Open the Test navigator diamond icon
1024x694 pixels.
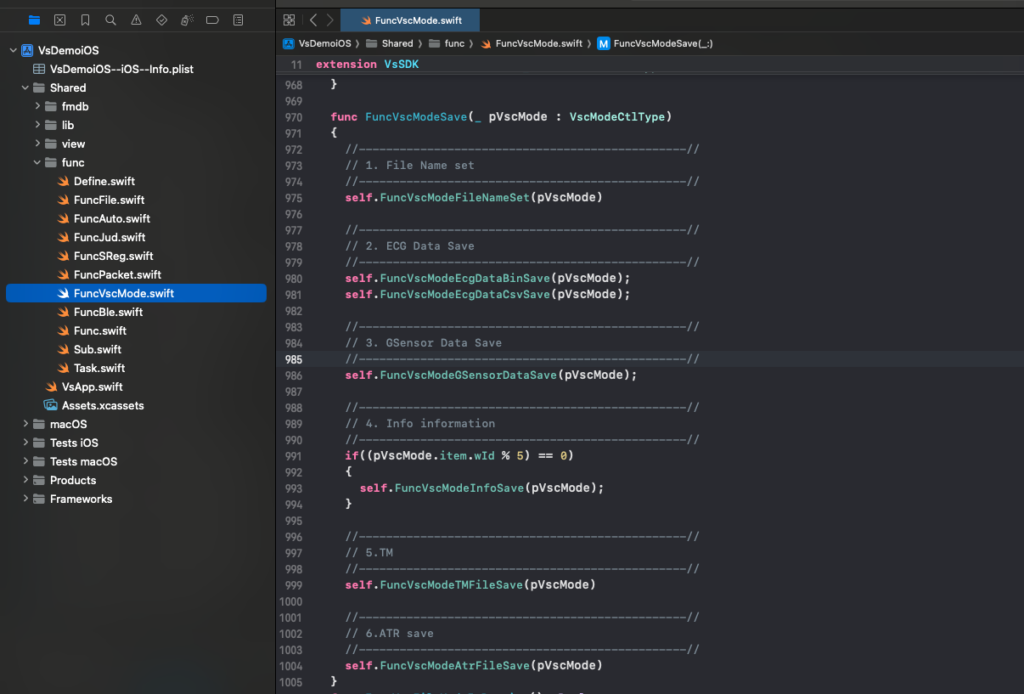point(161,20)
